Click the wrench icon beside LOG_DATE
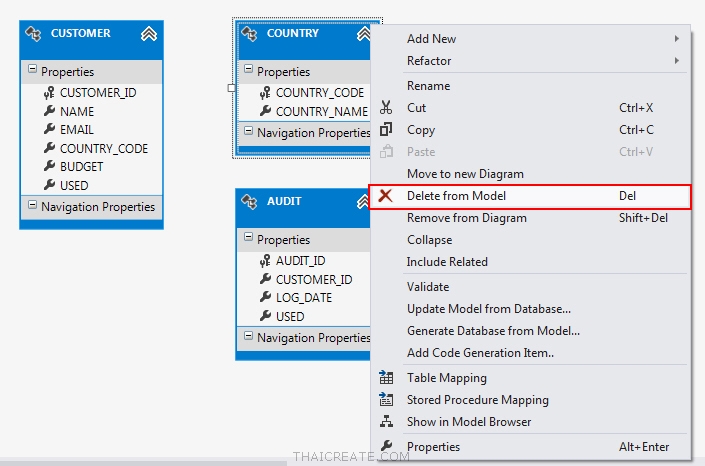 coord(265,297)
